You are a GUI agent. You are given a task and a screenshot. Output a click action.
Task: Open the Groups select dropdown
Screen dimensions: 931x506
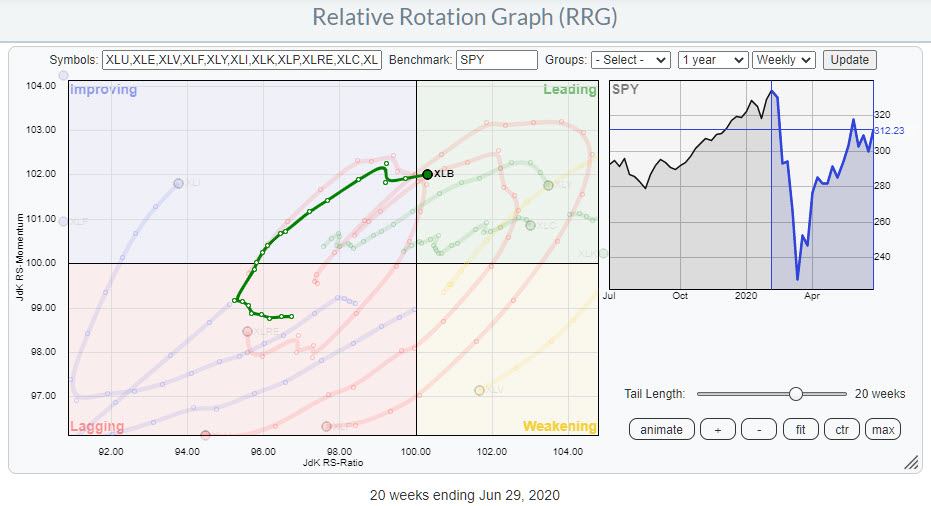pyautogui.click(x=630, y=60)
